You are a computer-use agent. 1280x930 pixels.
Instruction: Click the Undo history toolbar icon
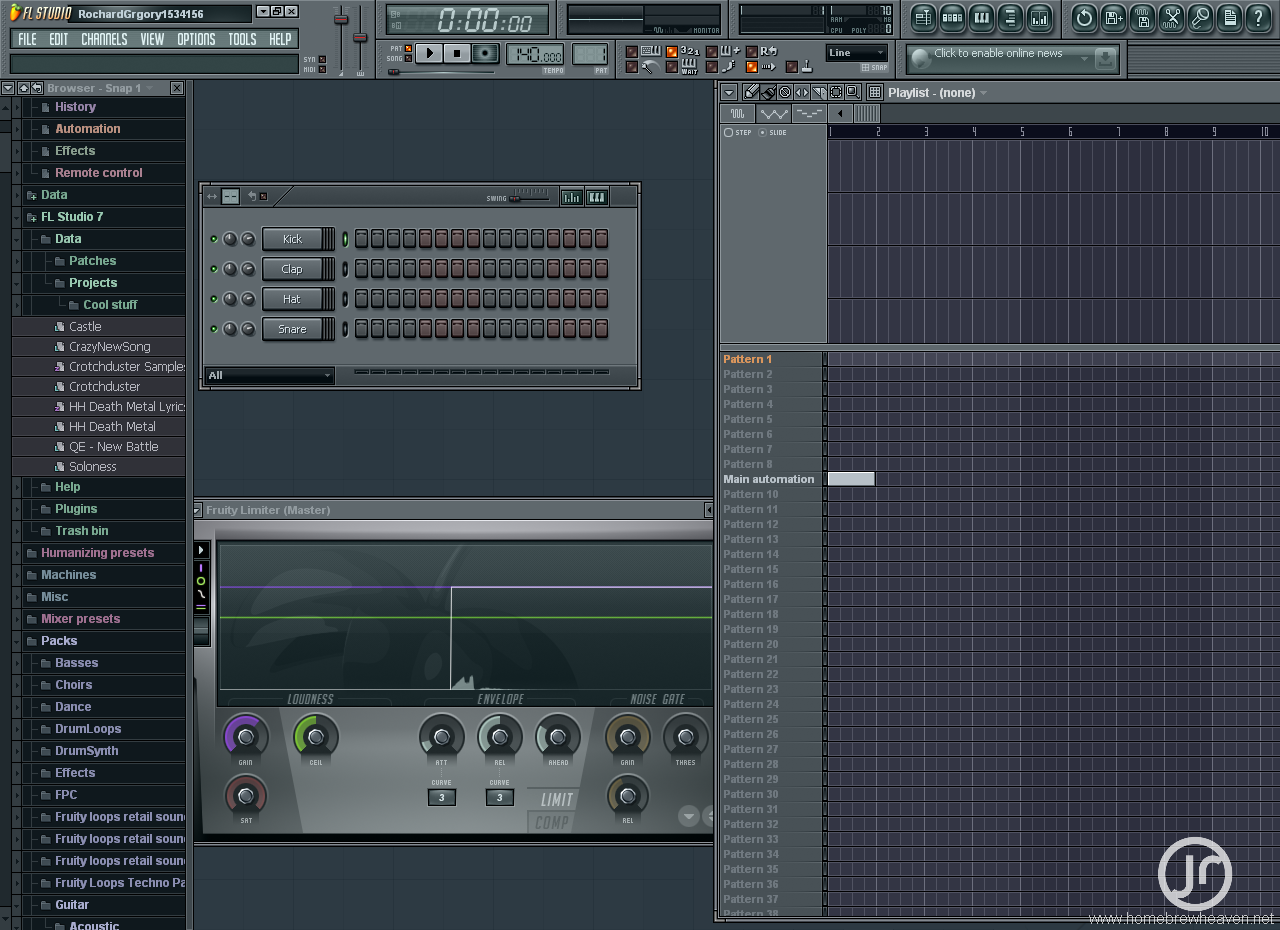[x=1084, y=17]
